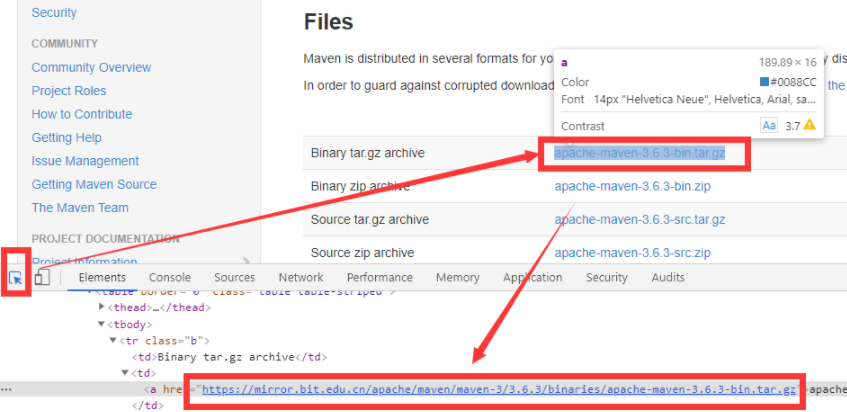This screenshot has height=412, width=847.
Task: Open the Network tab
Action: tap(301, 277)
